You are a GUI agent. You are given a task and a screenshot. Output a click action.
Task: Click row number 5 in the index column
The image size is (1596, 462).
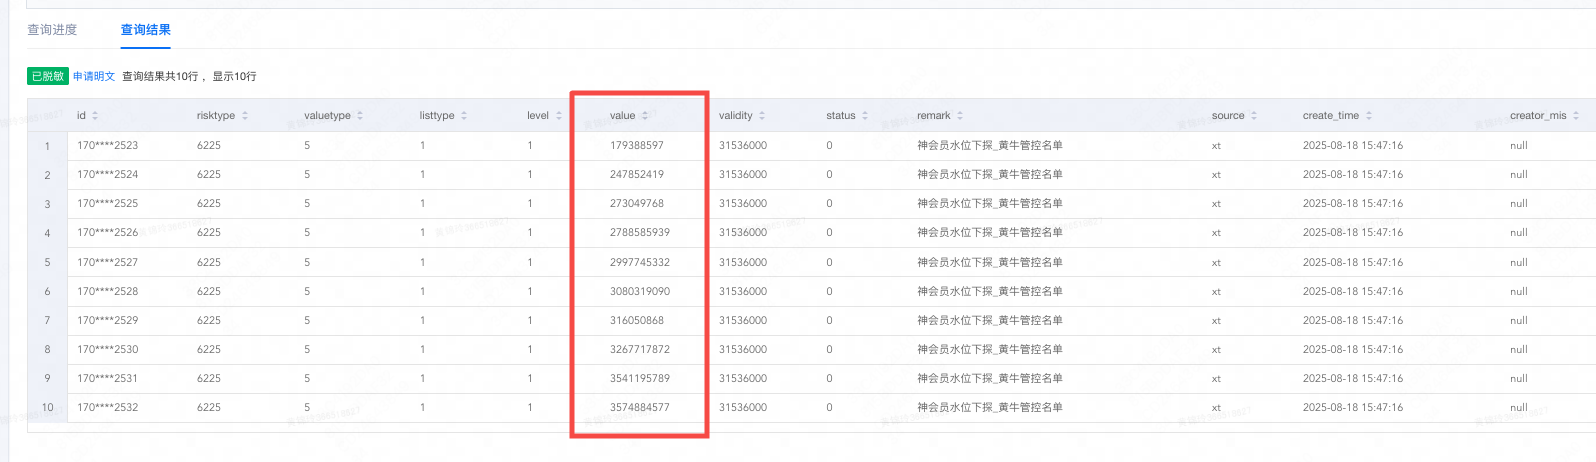[47, 262]
